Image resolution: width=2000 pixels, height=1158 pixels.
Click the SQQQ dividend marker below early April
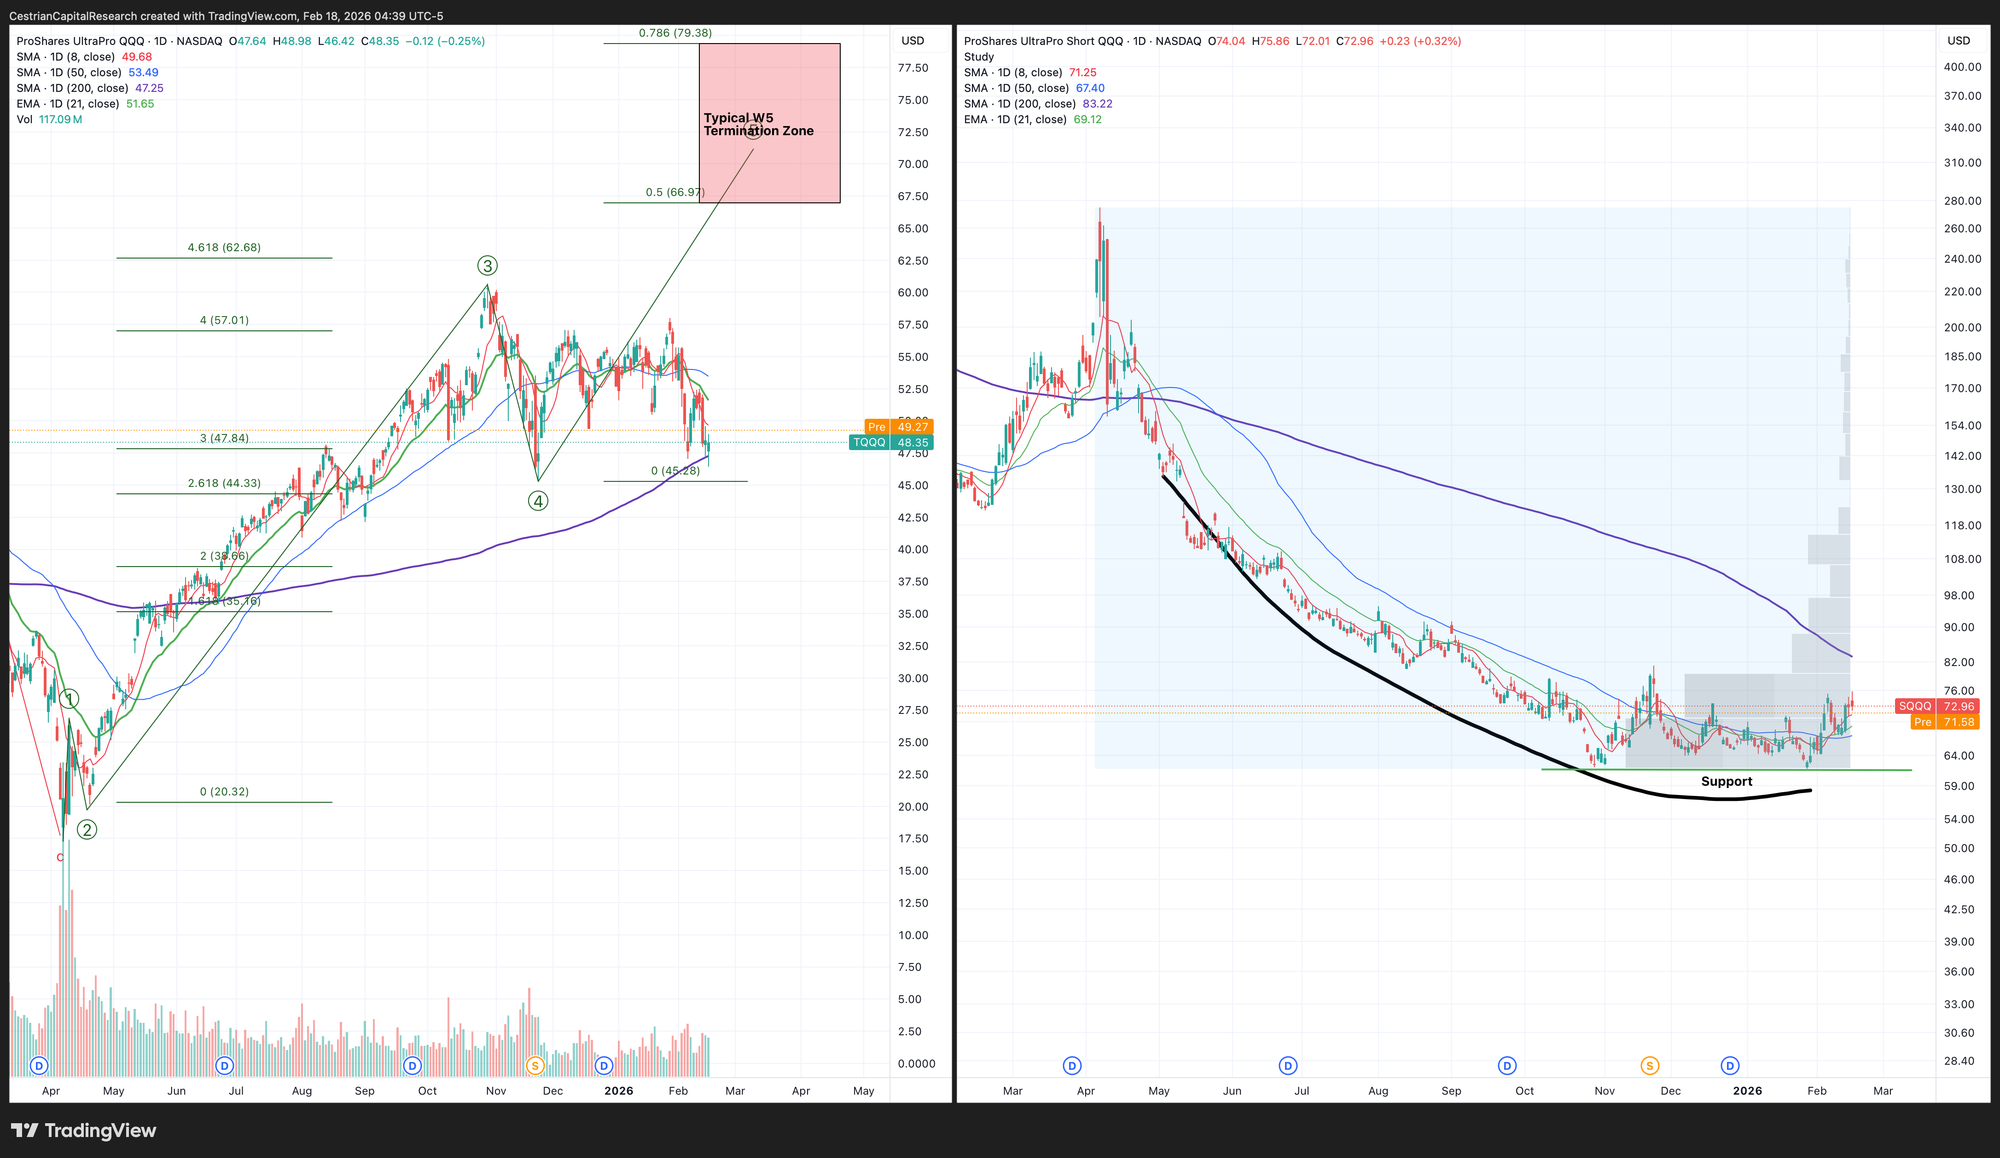1073,1066
